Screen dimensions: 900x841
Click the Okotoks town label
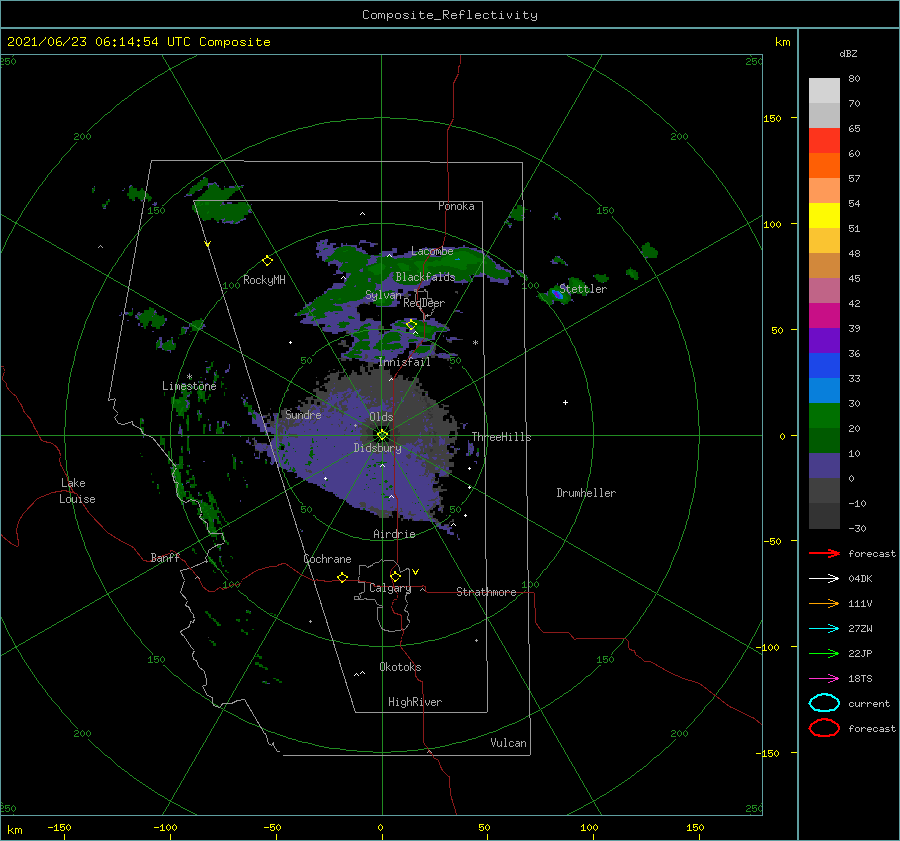[400, 667]
